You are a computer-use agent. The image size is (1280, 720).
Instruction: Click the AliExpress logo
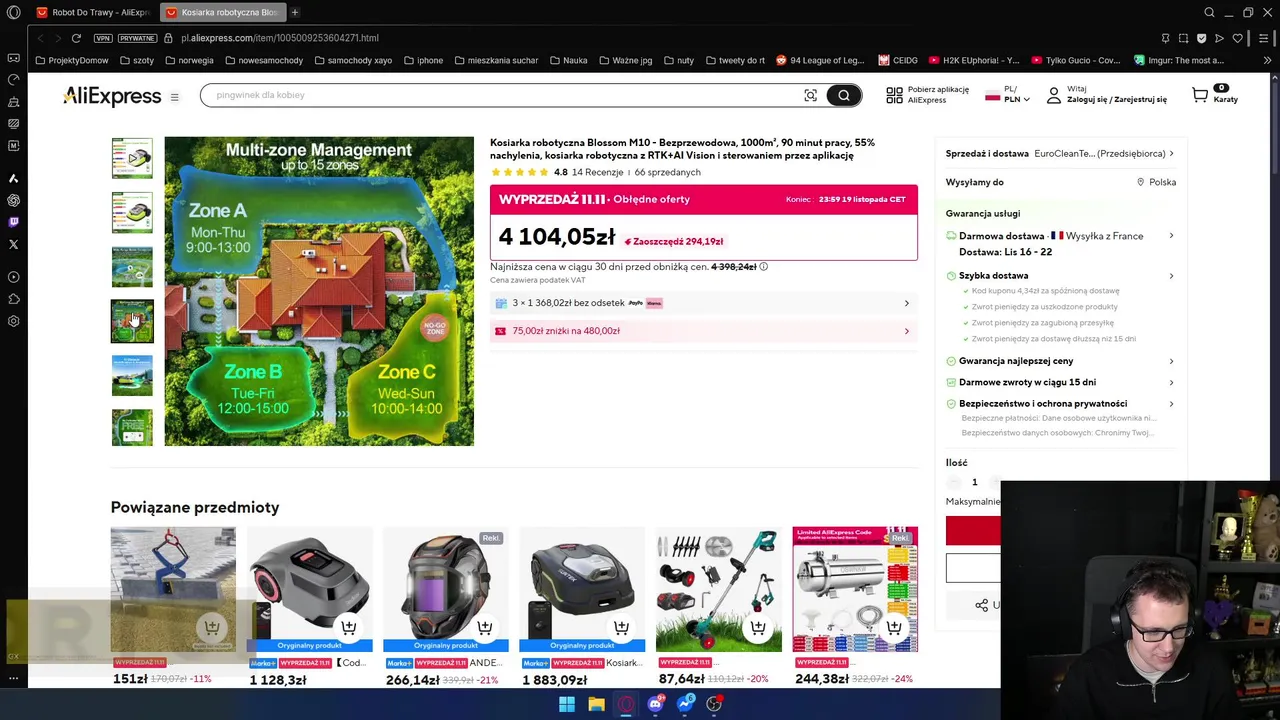tap(111, 96)
